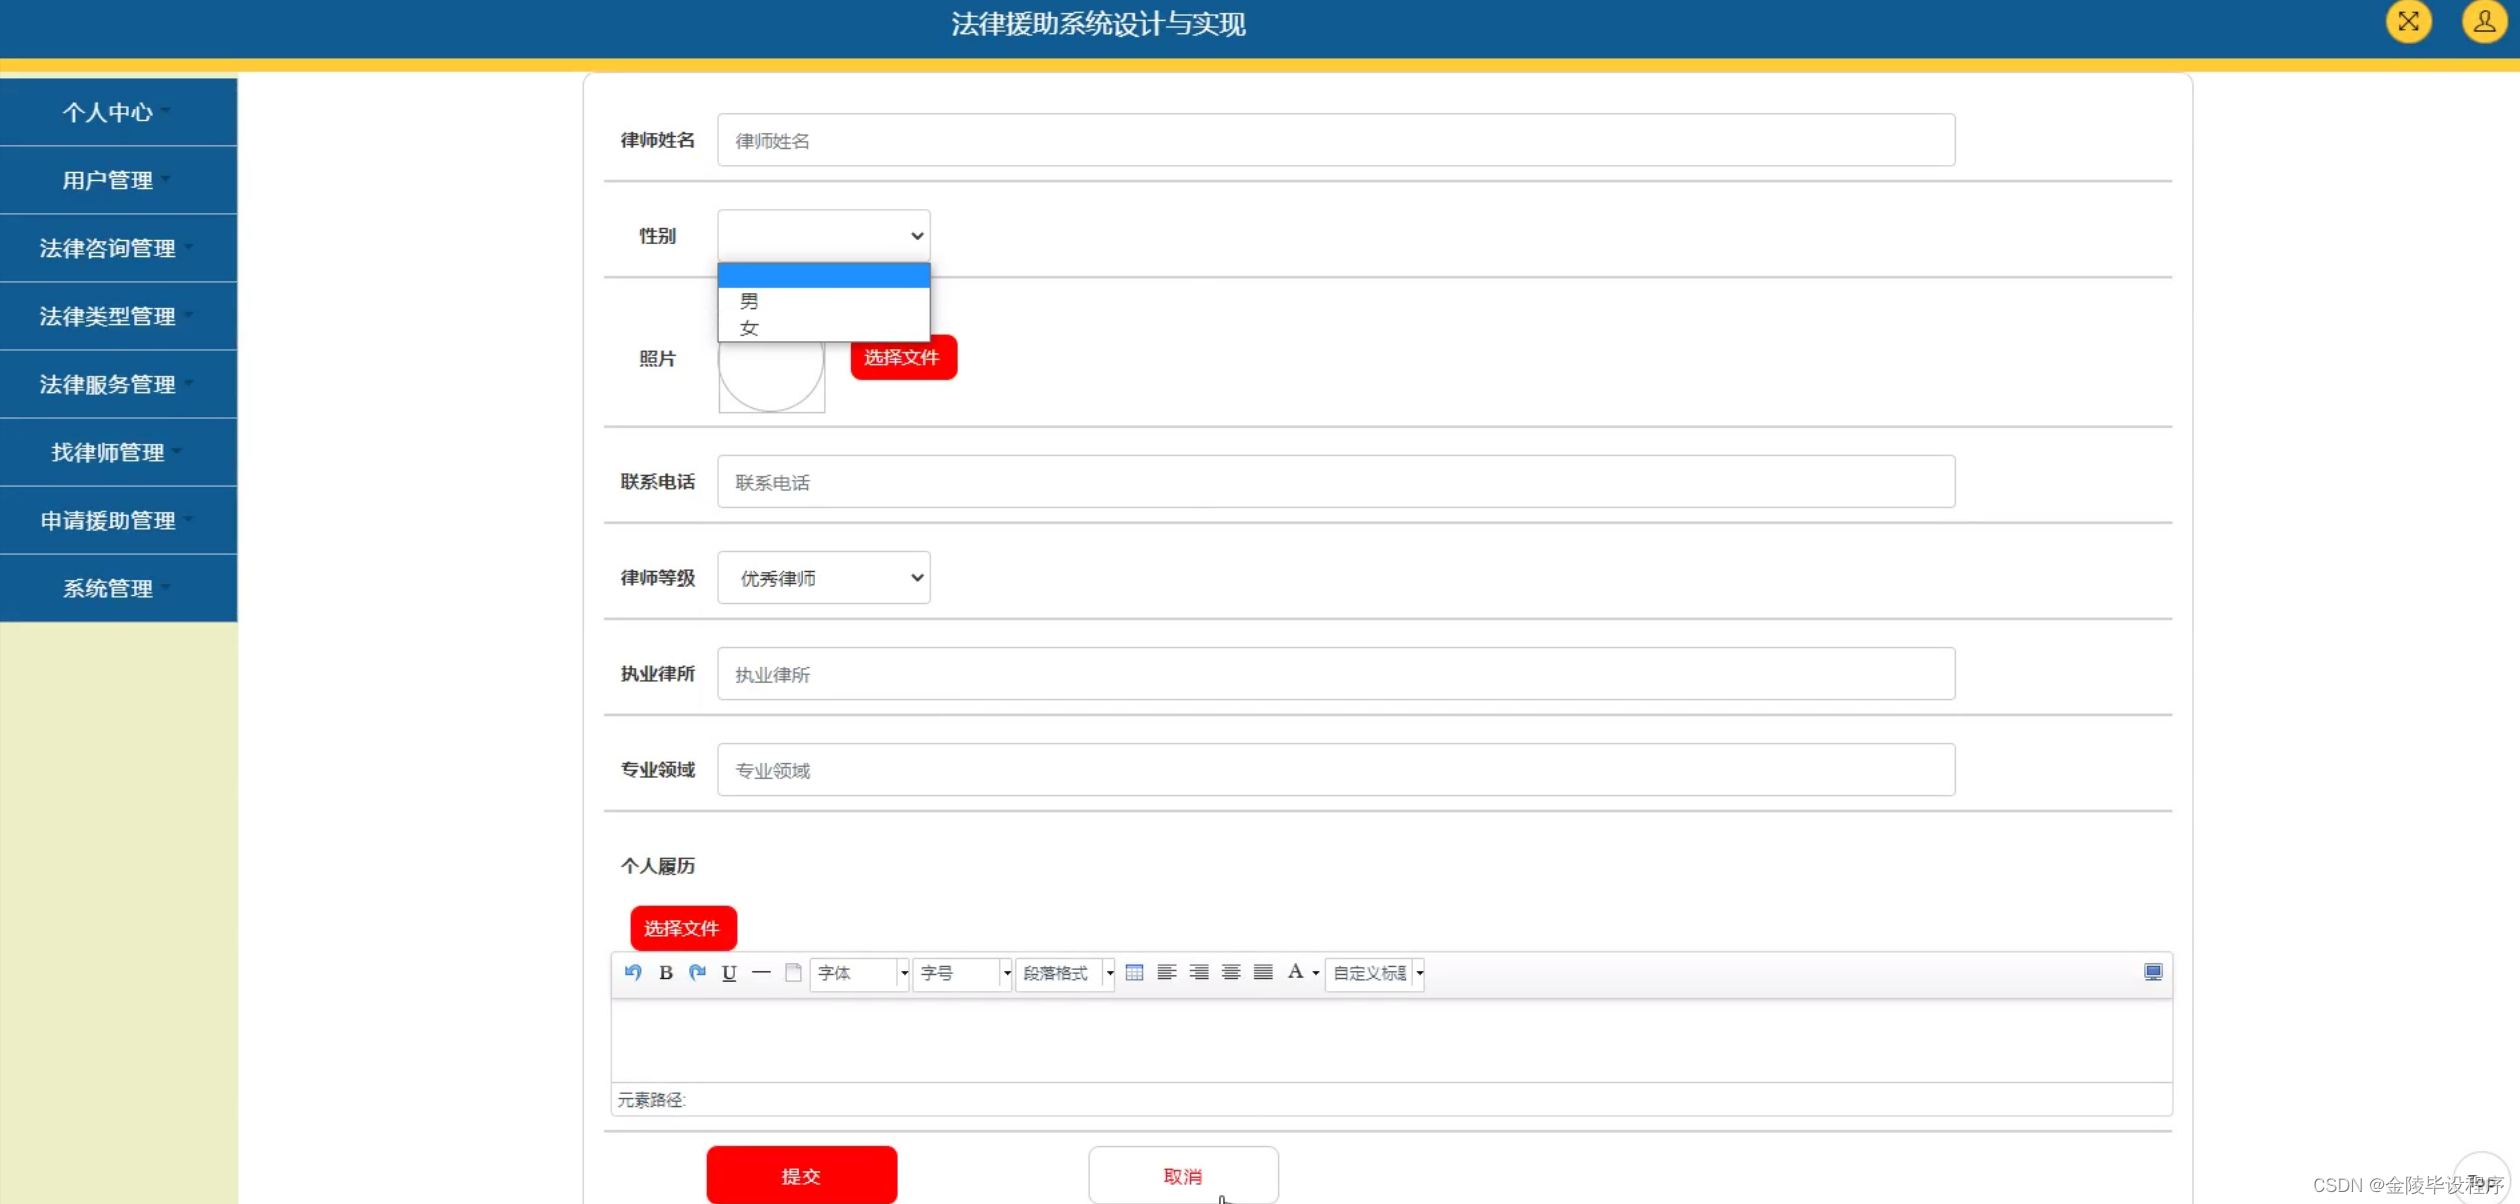Click the red 提交 submit button
This screenshot has width=2520, height=1204.
tap(801, 1176)
